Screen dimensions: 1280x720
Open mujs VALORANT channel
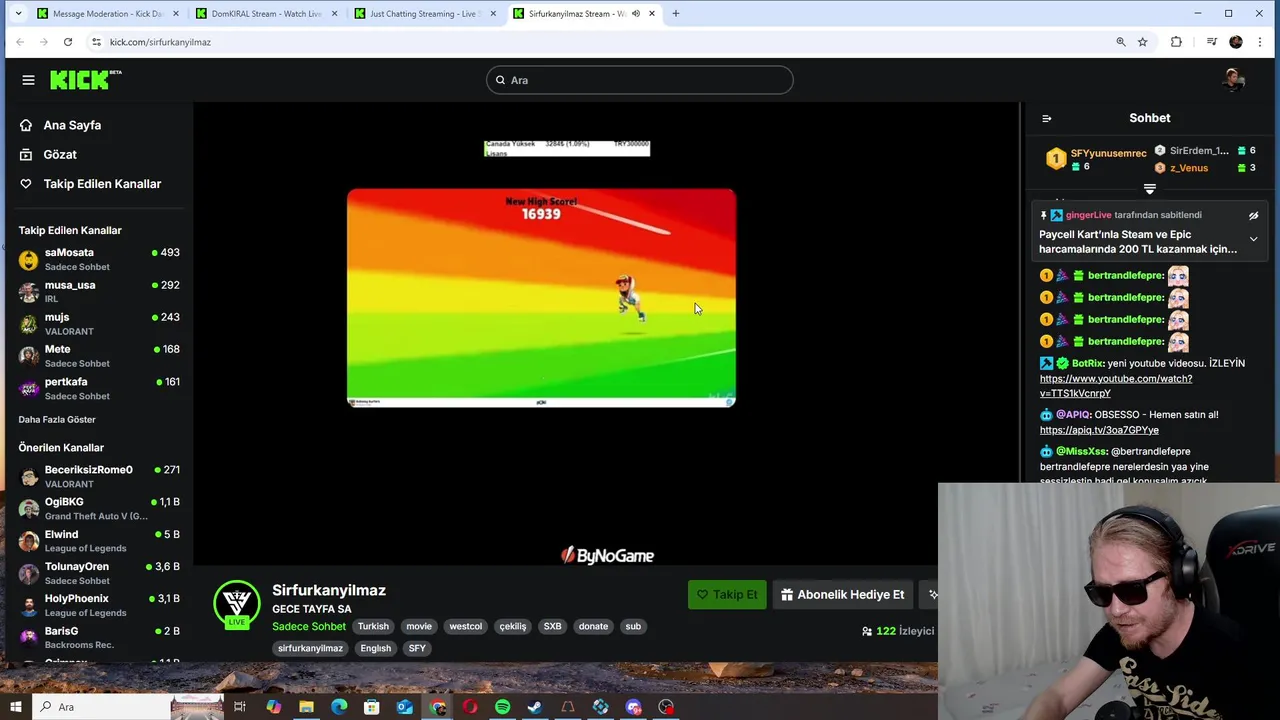(x=98, y=323)
